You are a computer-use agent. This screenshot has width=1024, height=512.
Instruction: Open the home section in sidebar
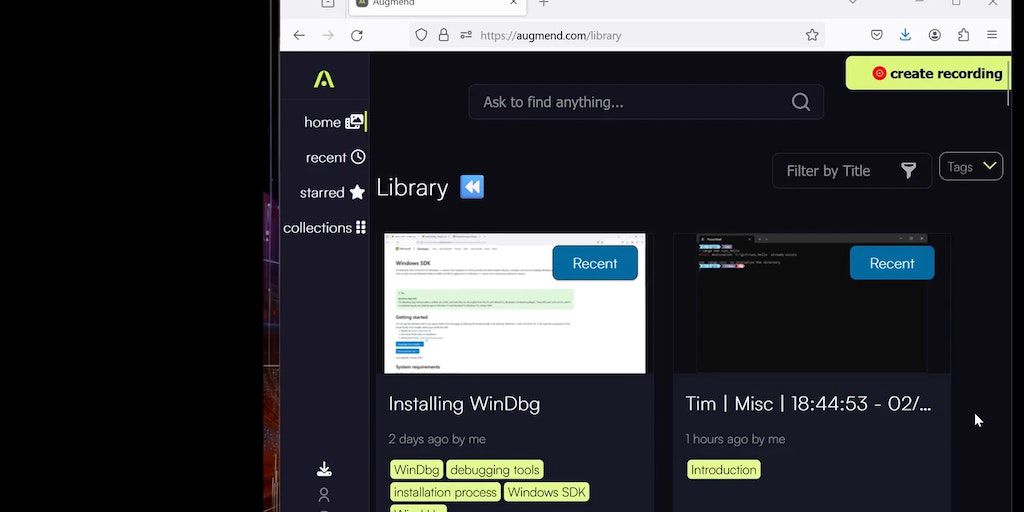coord(333,122)
